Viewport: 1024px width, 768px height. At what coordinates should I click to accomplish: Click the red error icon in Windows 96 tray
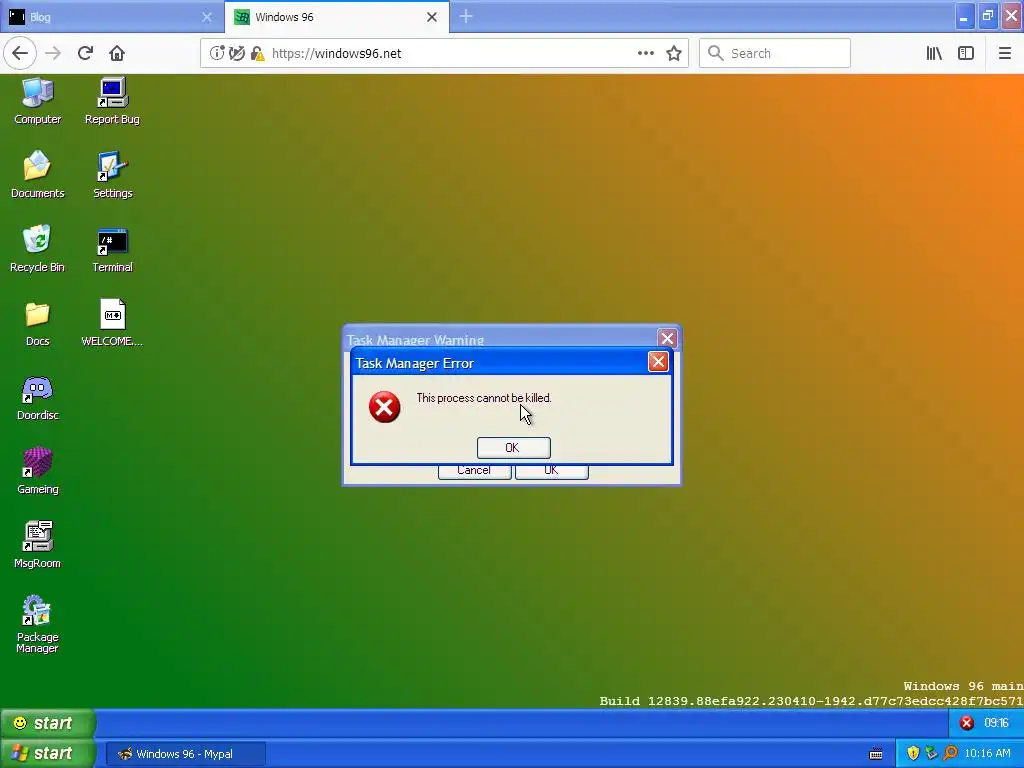pyautogui.click(x=967, y=723)
